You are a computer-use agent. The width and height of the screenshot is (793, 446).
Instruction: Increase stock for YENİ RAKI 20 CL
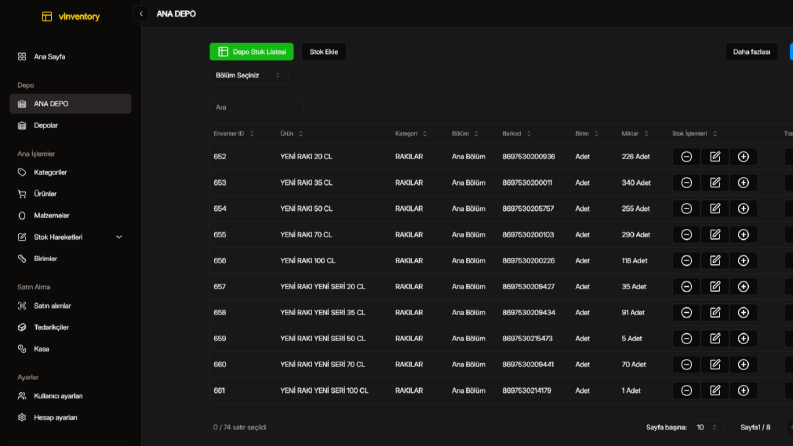(x=743, y=157)
